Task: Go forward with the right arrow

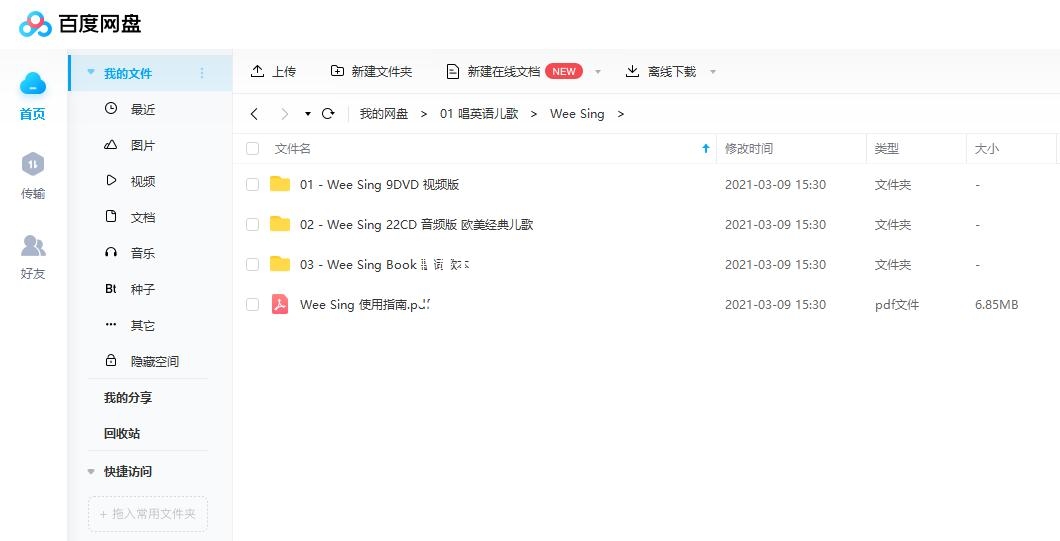Action: pyautogui.click(x=285, y=114)
